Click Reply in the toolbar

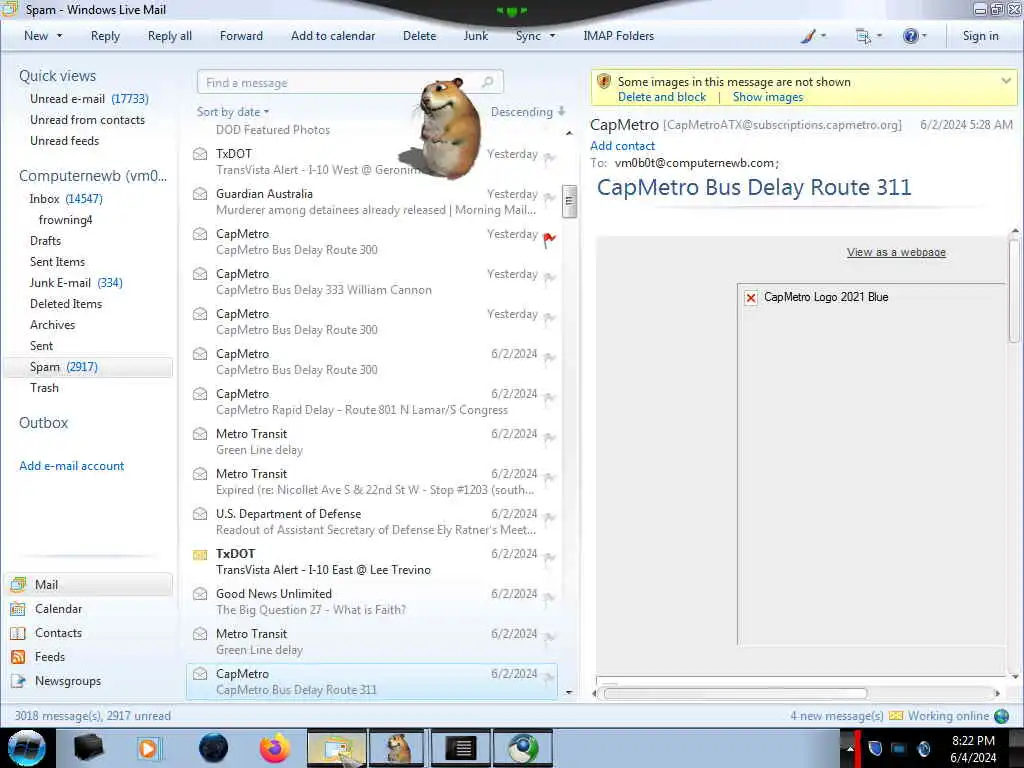(x=105, y=36)
